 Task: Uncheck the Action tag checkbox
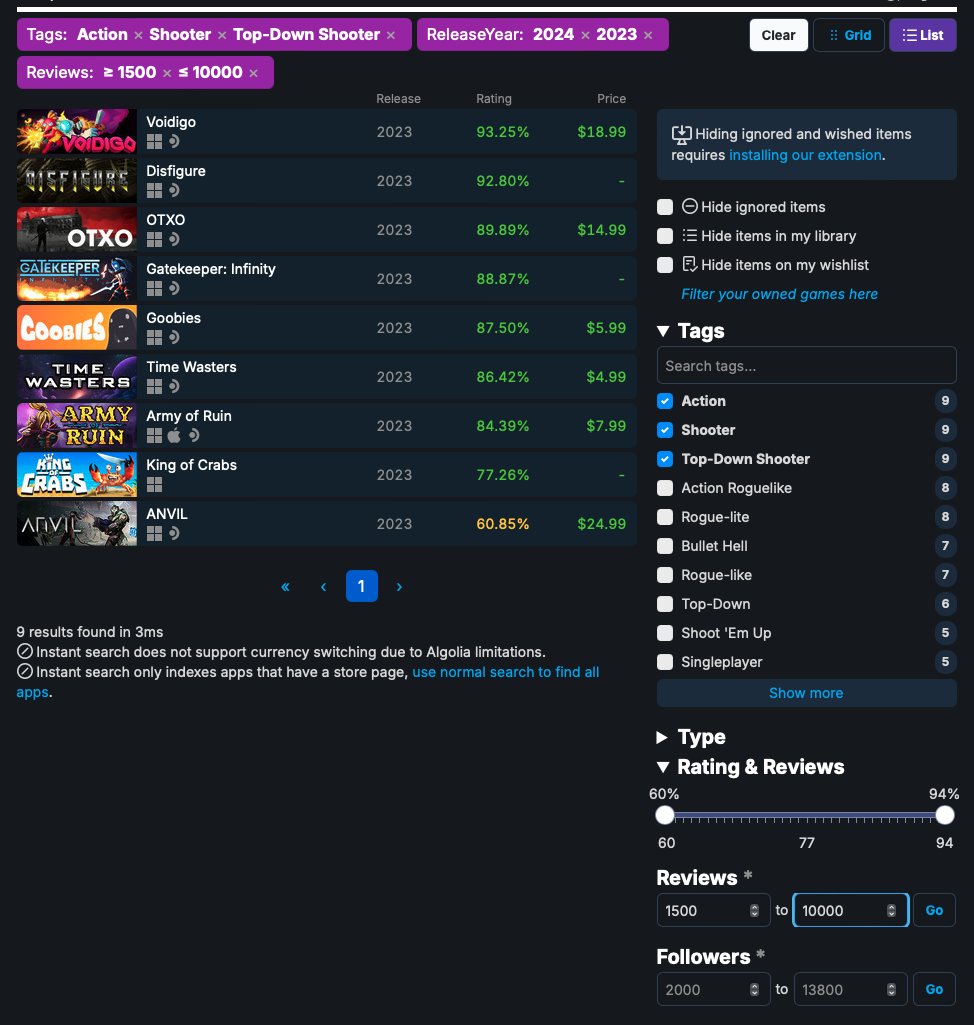(x=665, y=401)
